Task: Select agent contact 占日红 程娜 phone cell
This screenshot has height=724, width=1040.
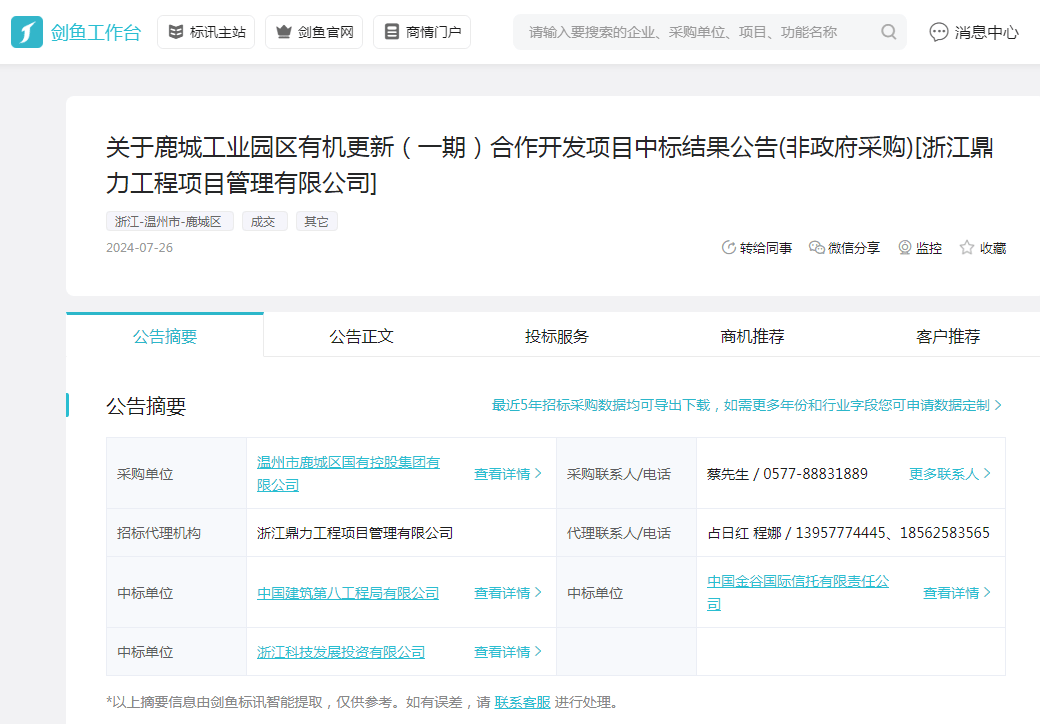Action: [851, 532]
